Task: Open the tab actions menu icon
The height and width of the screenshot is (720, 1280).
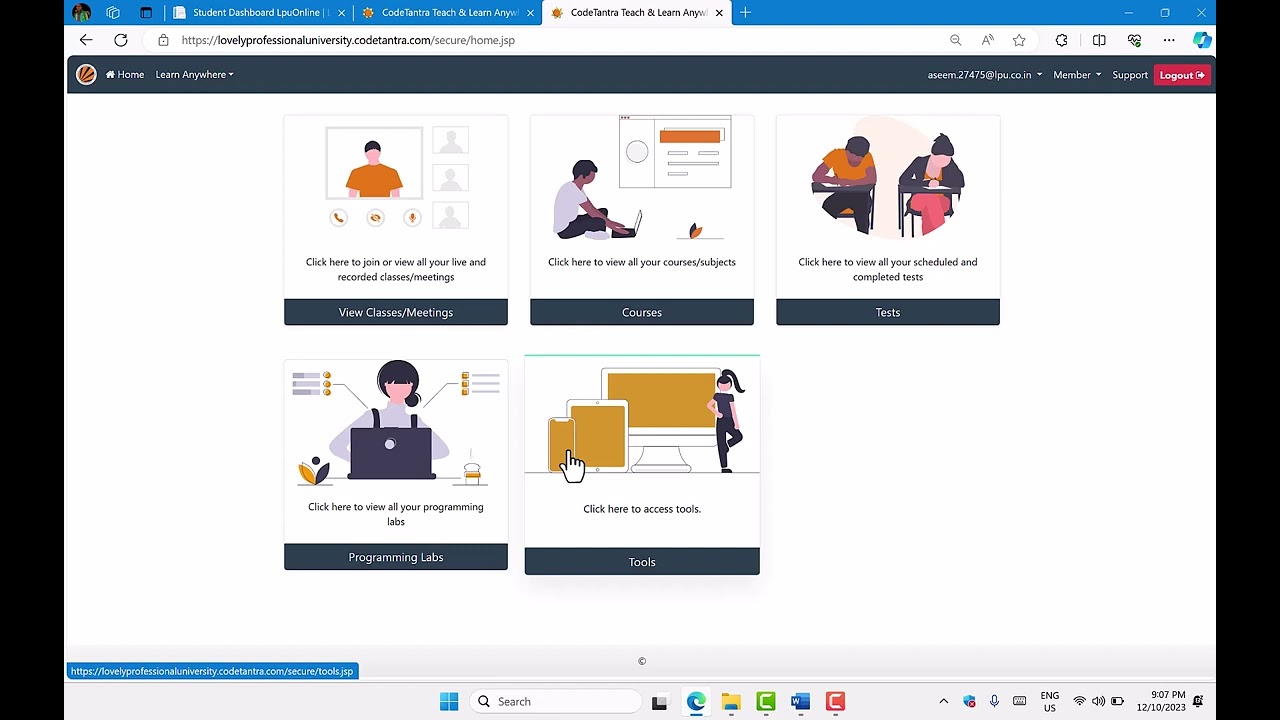Action: 146,13
